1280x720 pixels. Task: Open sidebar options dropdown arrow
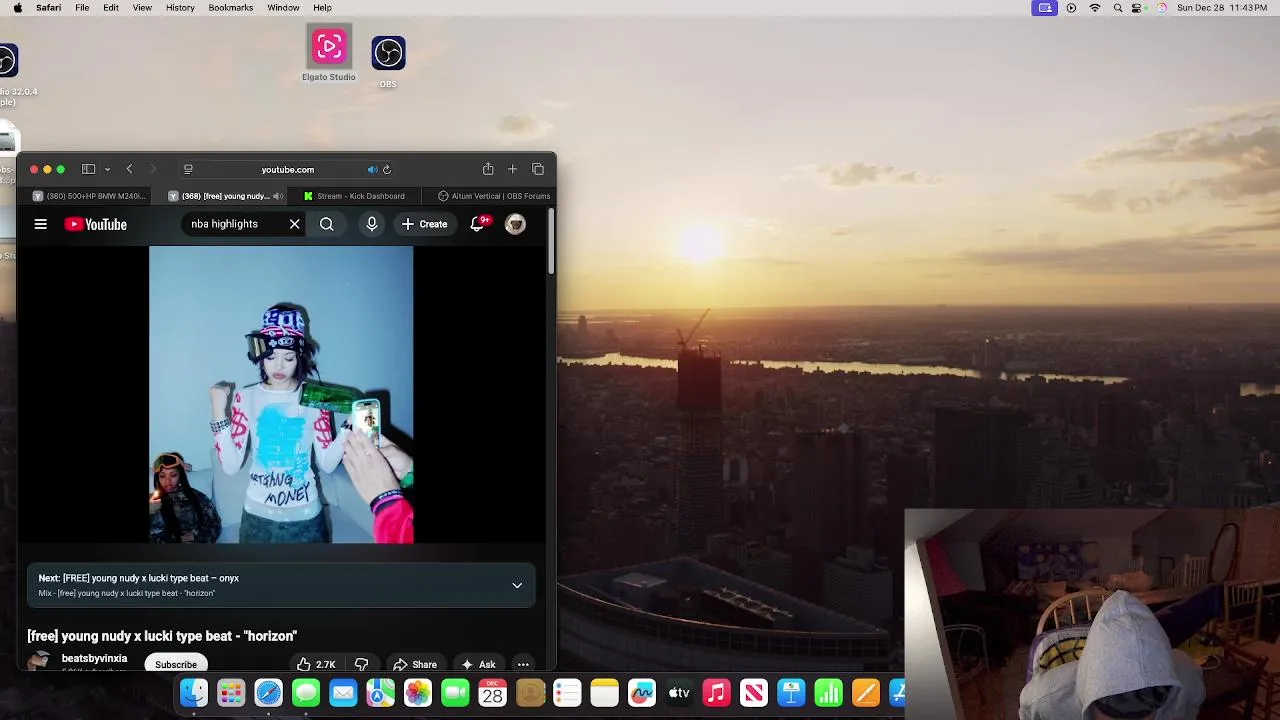[106, 169]
